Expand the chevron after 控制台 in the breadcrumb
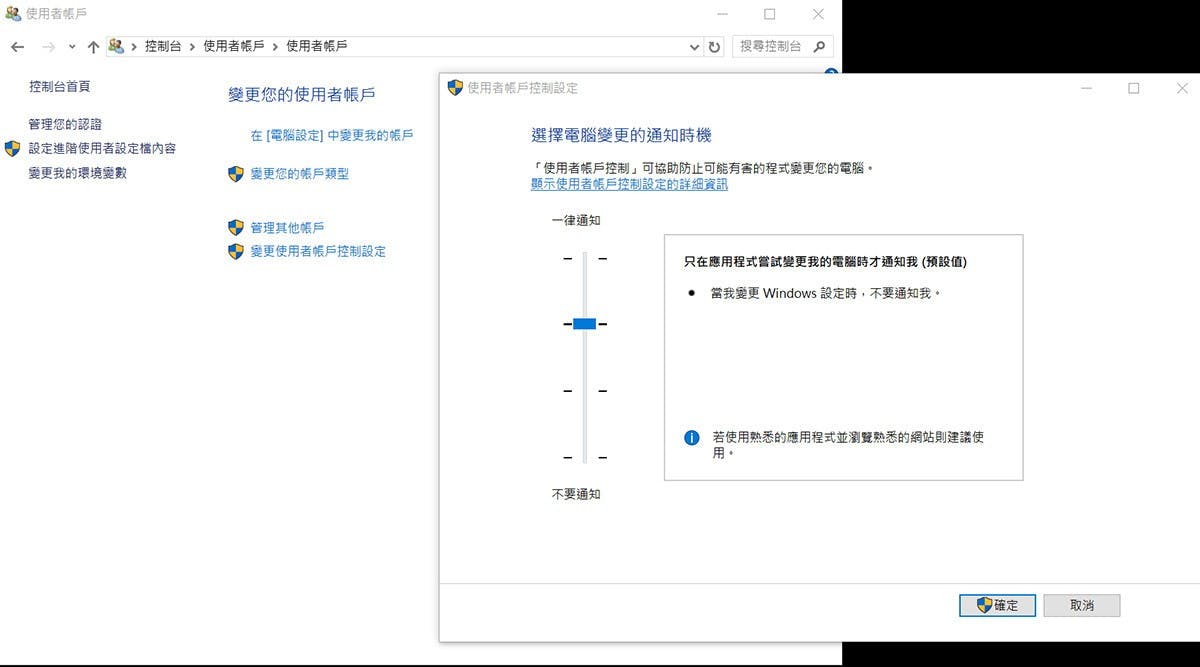1200x667 pixels. 193,46
